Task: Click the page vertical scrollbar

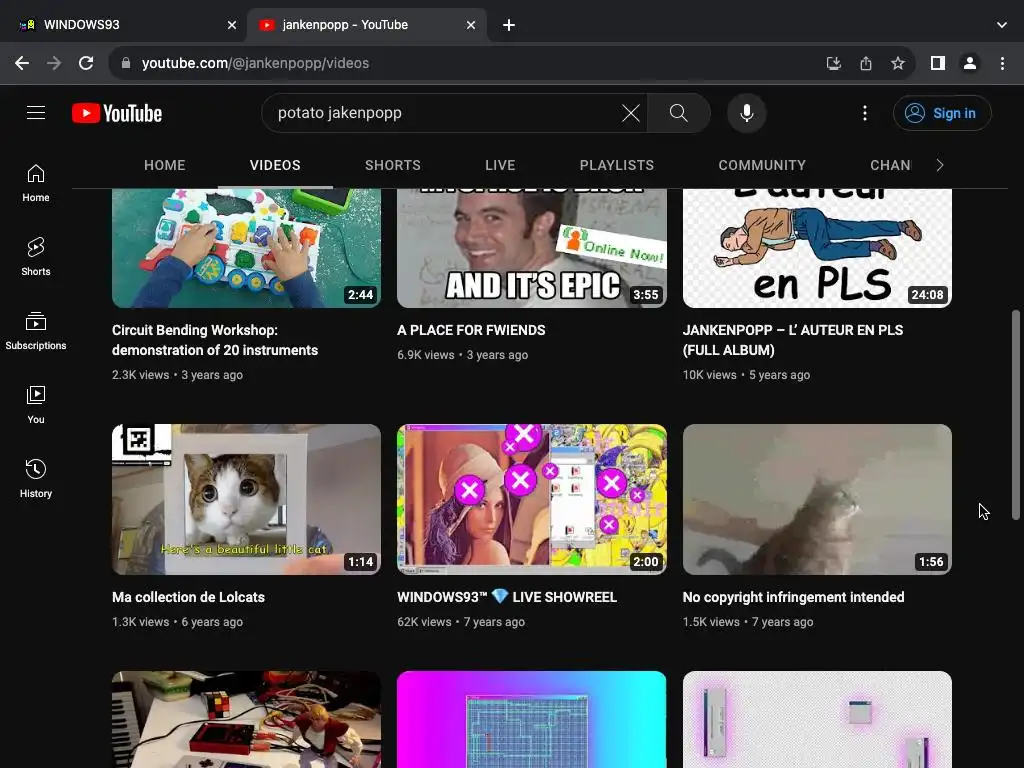Action: (1016, 415)
